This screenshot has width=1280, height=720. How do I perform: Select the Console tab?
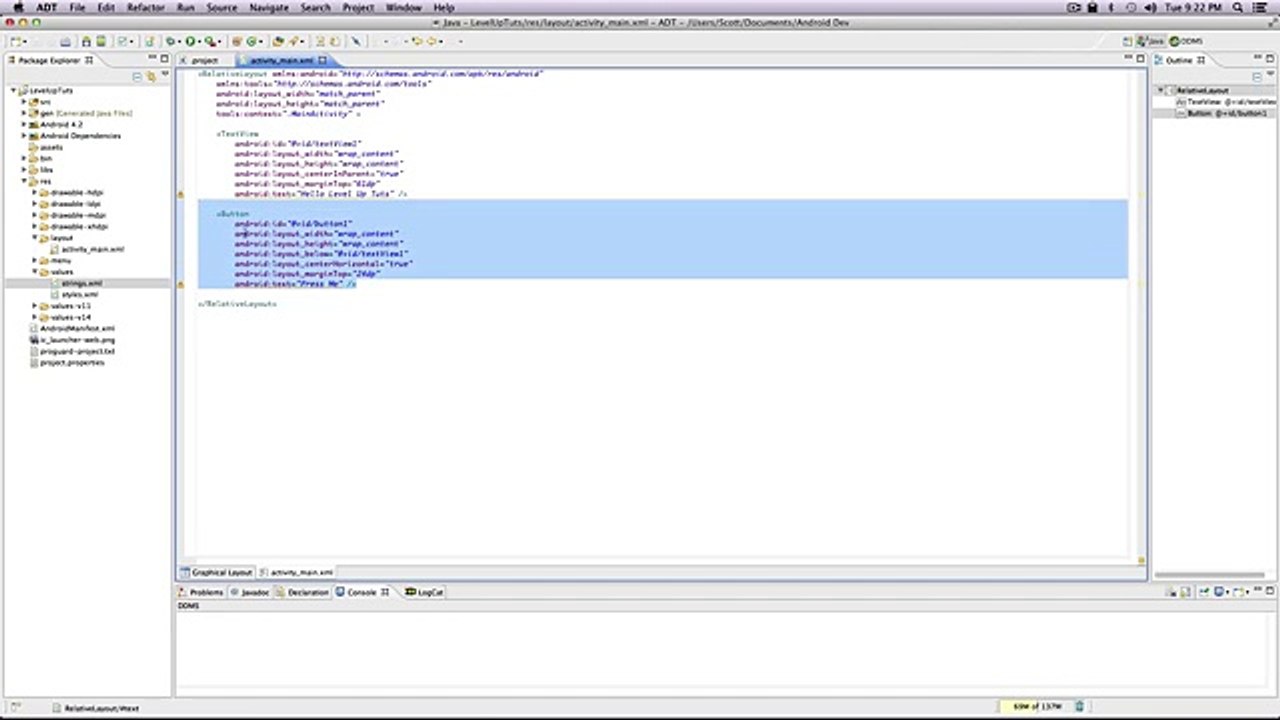tap(362, 592)
